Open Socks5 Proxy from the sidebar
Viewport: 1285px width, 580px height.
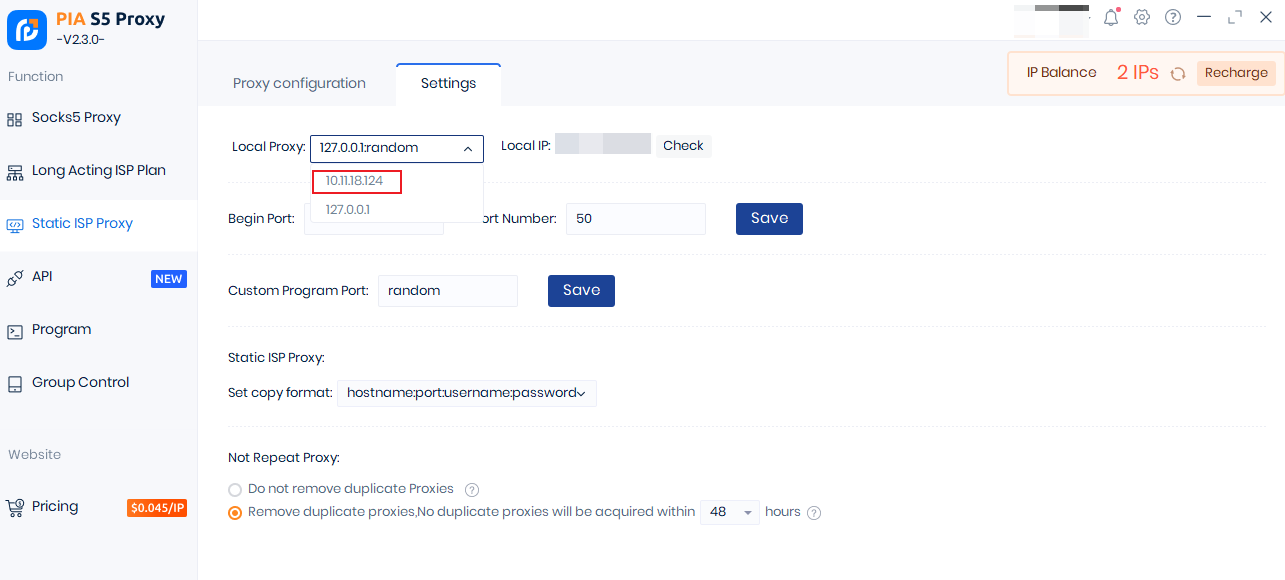point(76,118)
